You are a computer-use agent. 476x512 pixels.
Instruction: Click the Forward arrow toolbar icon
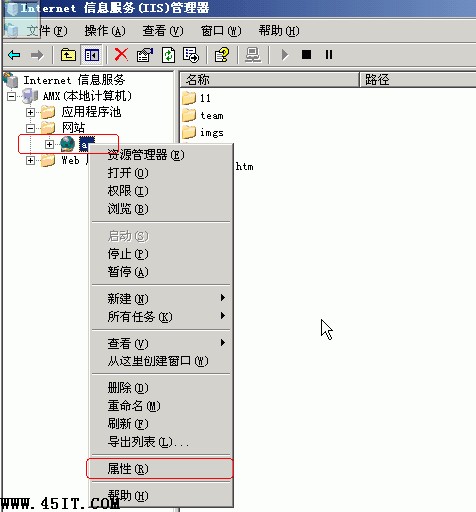pyautogui.click(x=37, y=55)
